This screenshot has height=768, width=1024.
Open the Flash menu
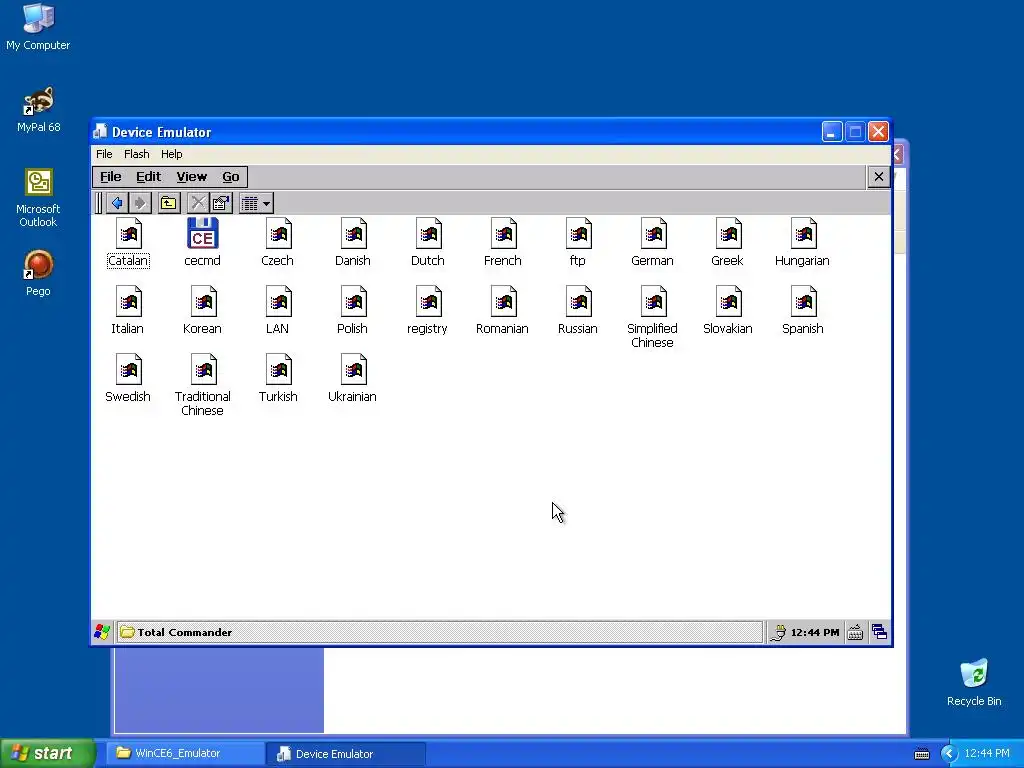[x=136, y=154]
